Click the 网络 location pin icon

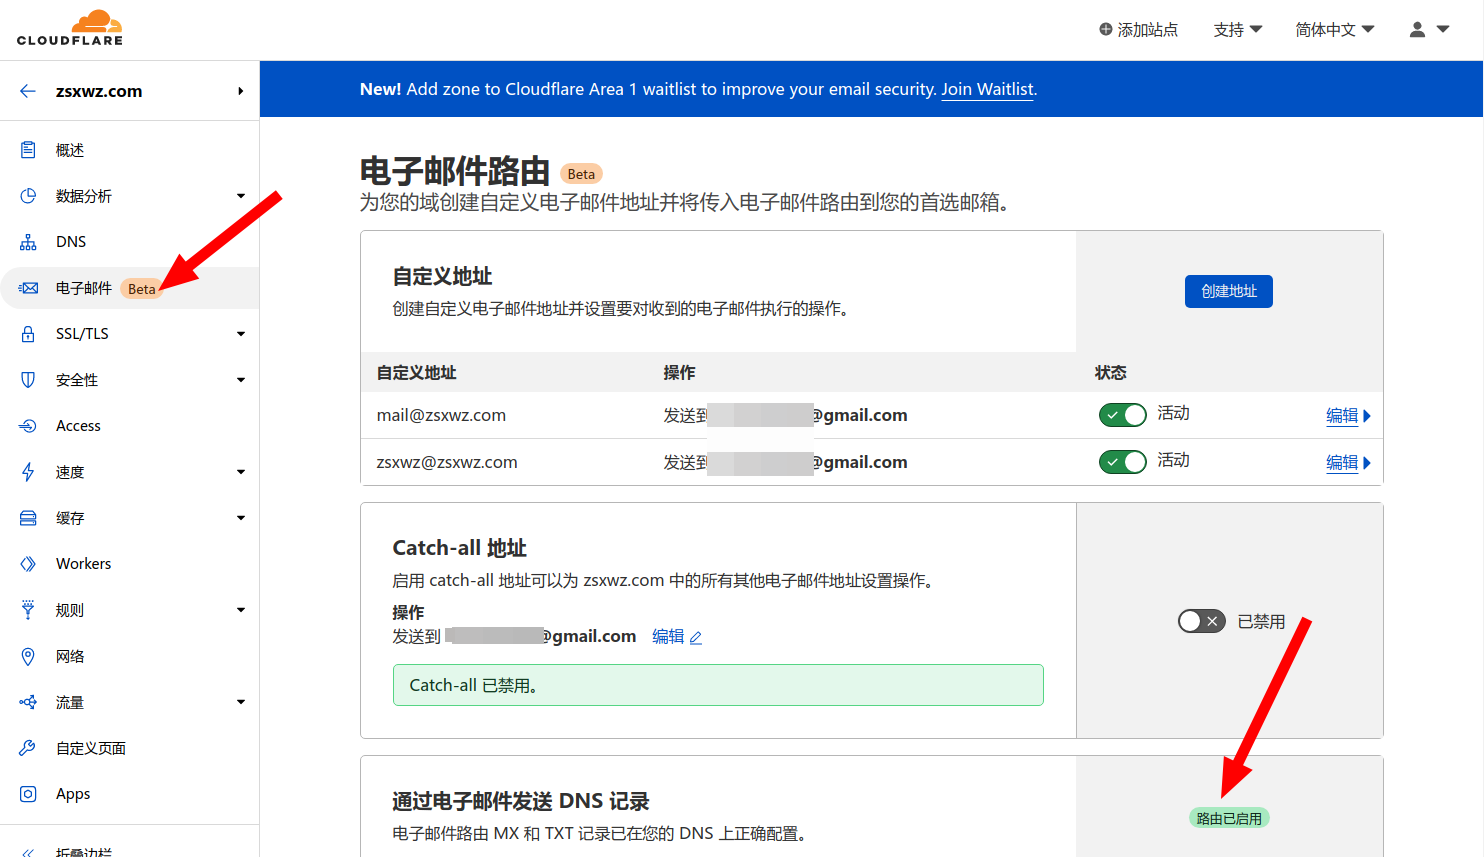pos(28,656)
